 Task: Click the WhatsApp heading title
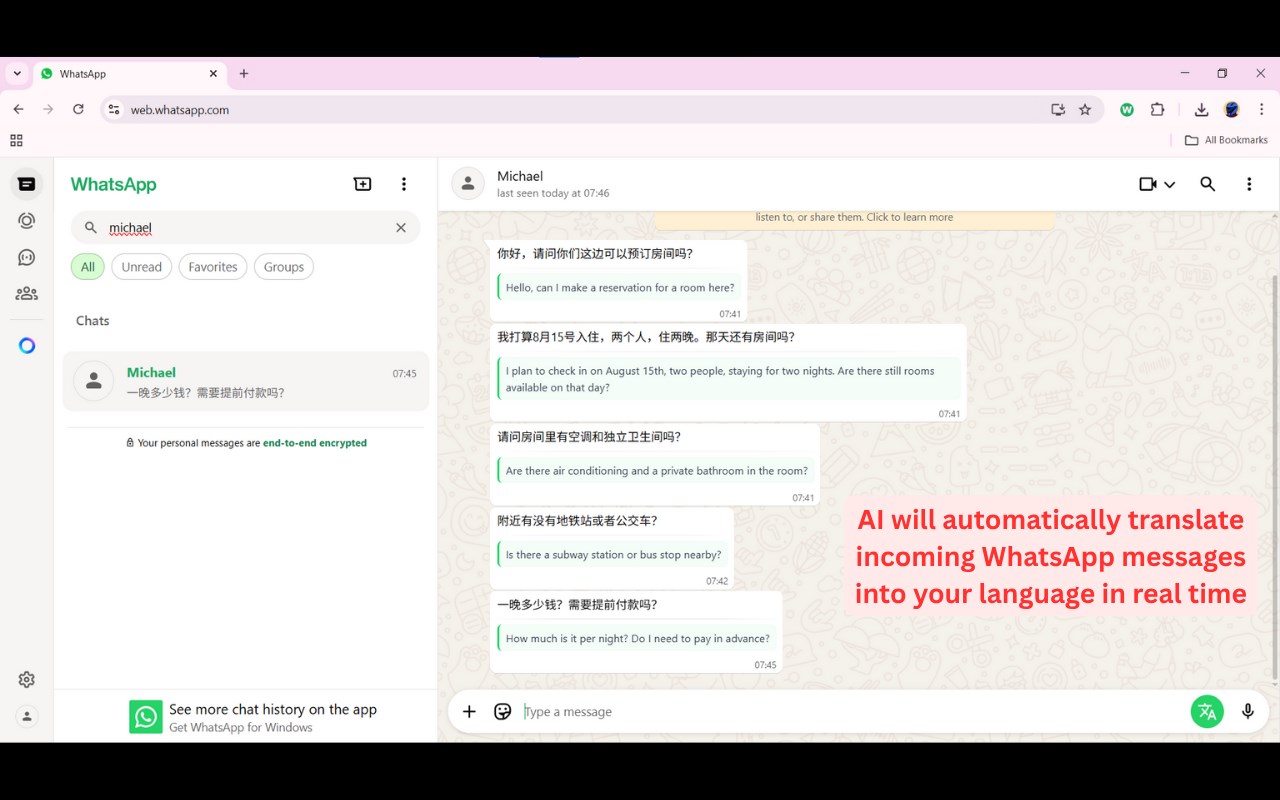click(x=114, y=184)
